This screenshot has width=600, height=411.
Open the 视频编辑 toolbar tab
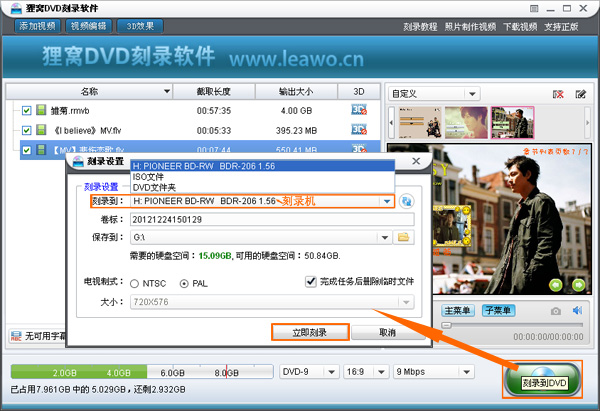pos(89,26)
